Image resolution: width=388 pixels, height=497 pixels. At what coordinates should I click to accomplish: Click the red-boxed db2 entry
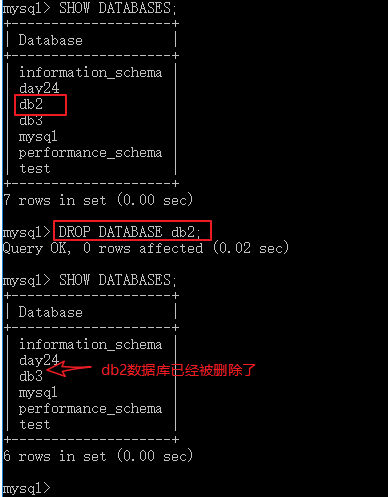(40, 105)
